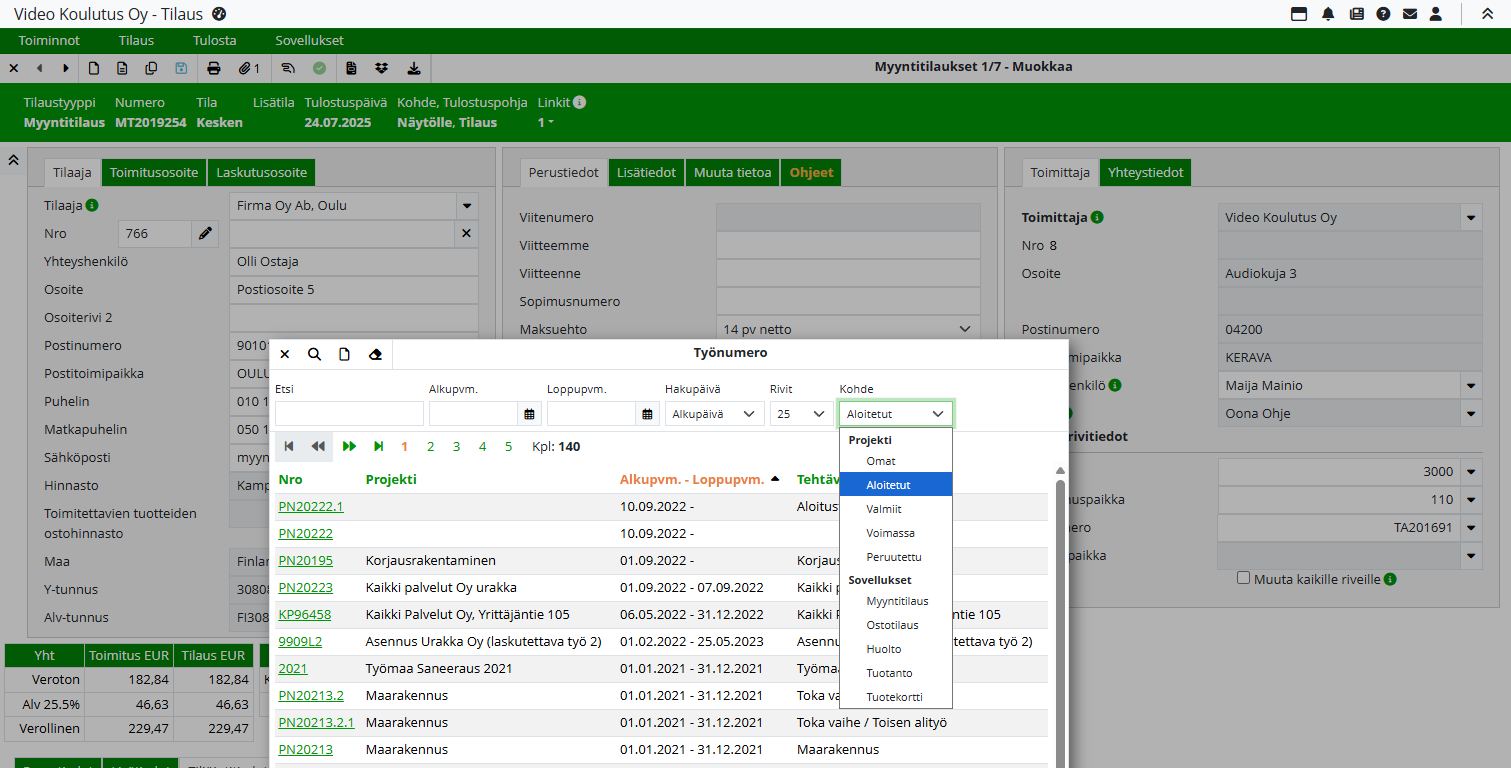1511x768 pixels.
Task: Open the Hakupäivä dropdown
Action: pos(714,414)
